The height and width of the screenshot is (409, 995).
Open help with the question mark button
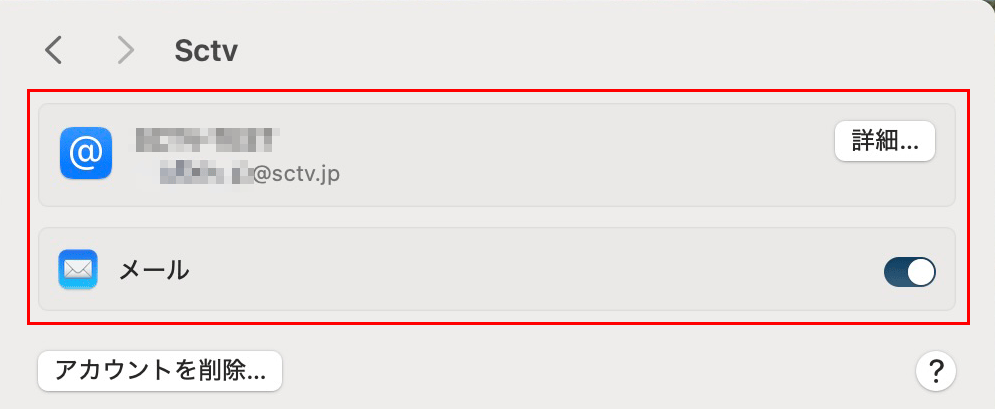pyautogui.click(x=935, y=370)
